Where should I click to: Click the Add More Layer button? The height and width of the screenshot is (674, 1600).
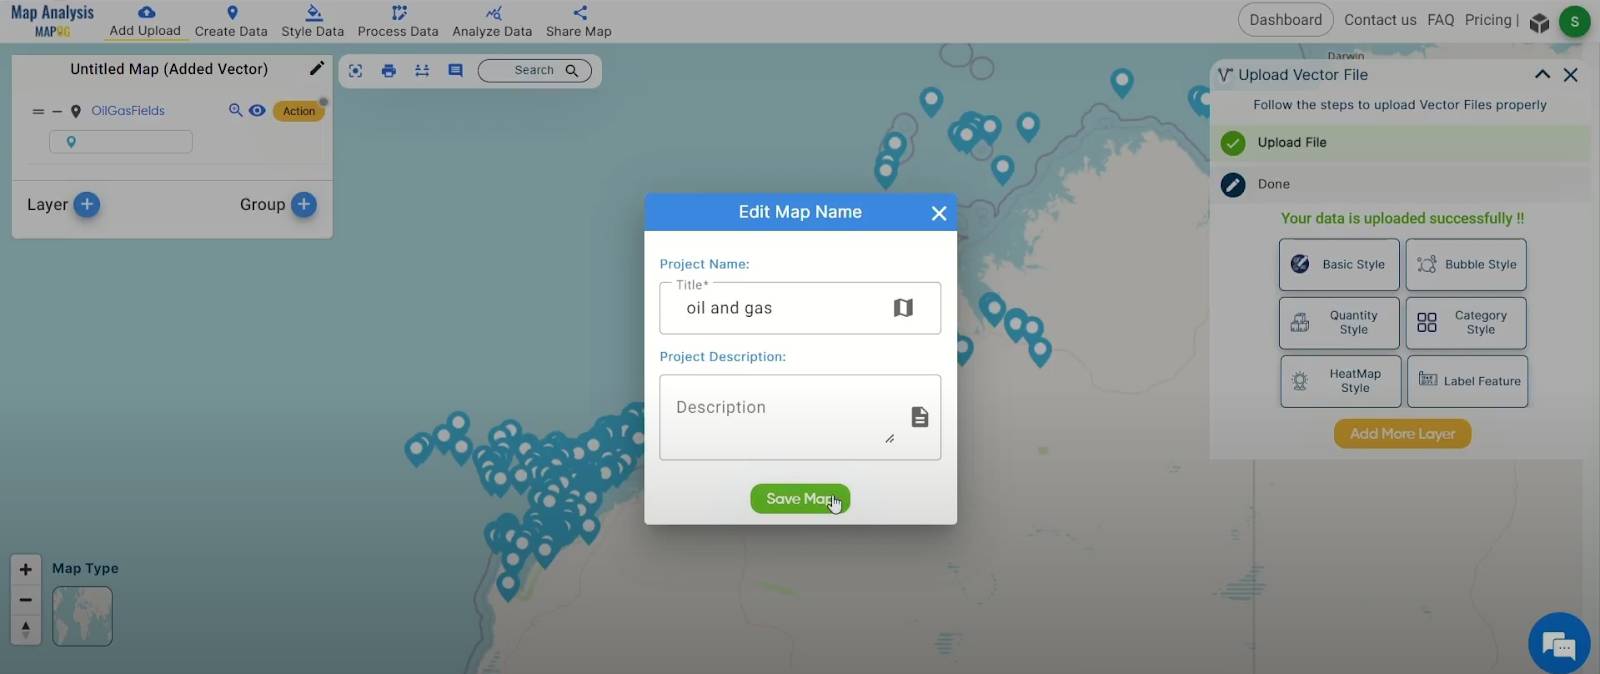tap(1402, 433)
